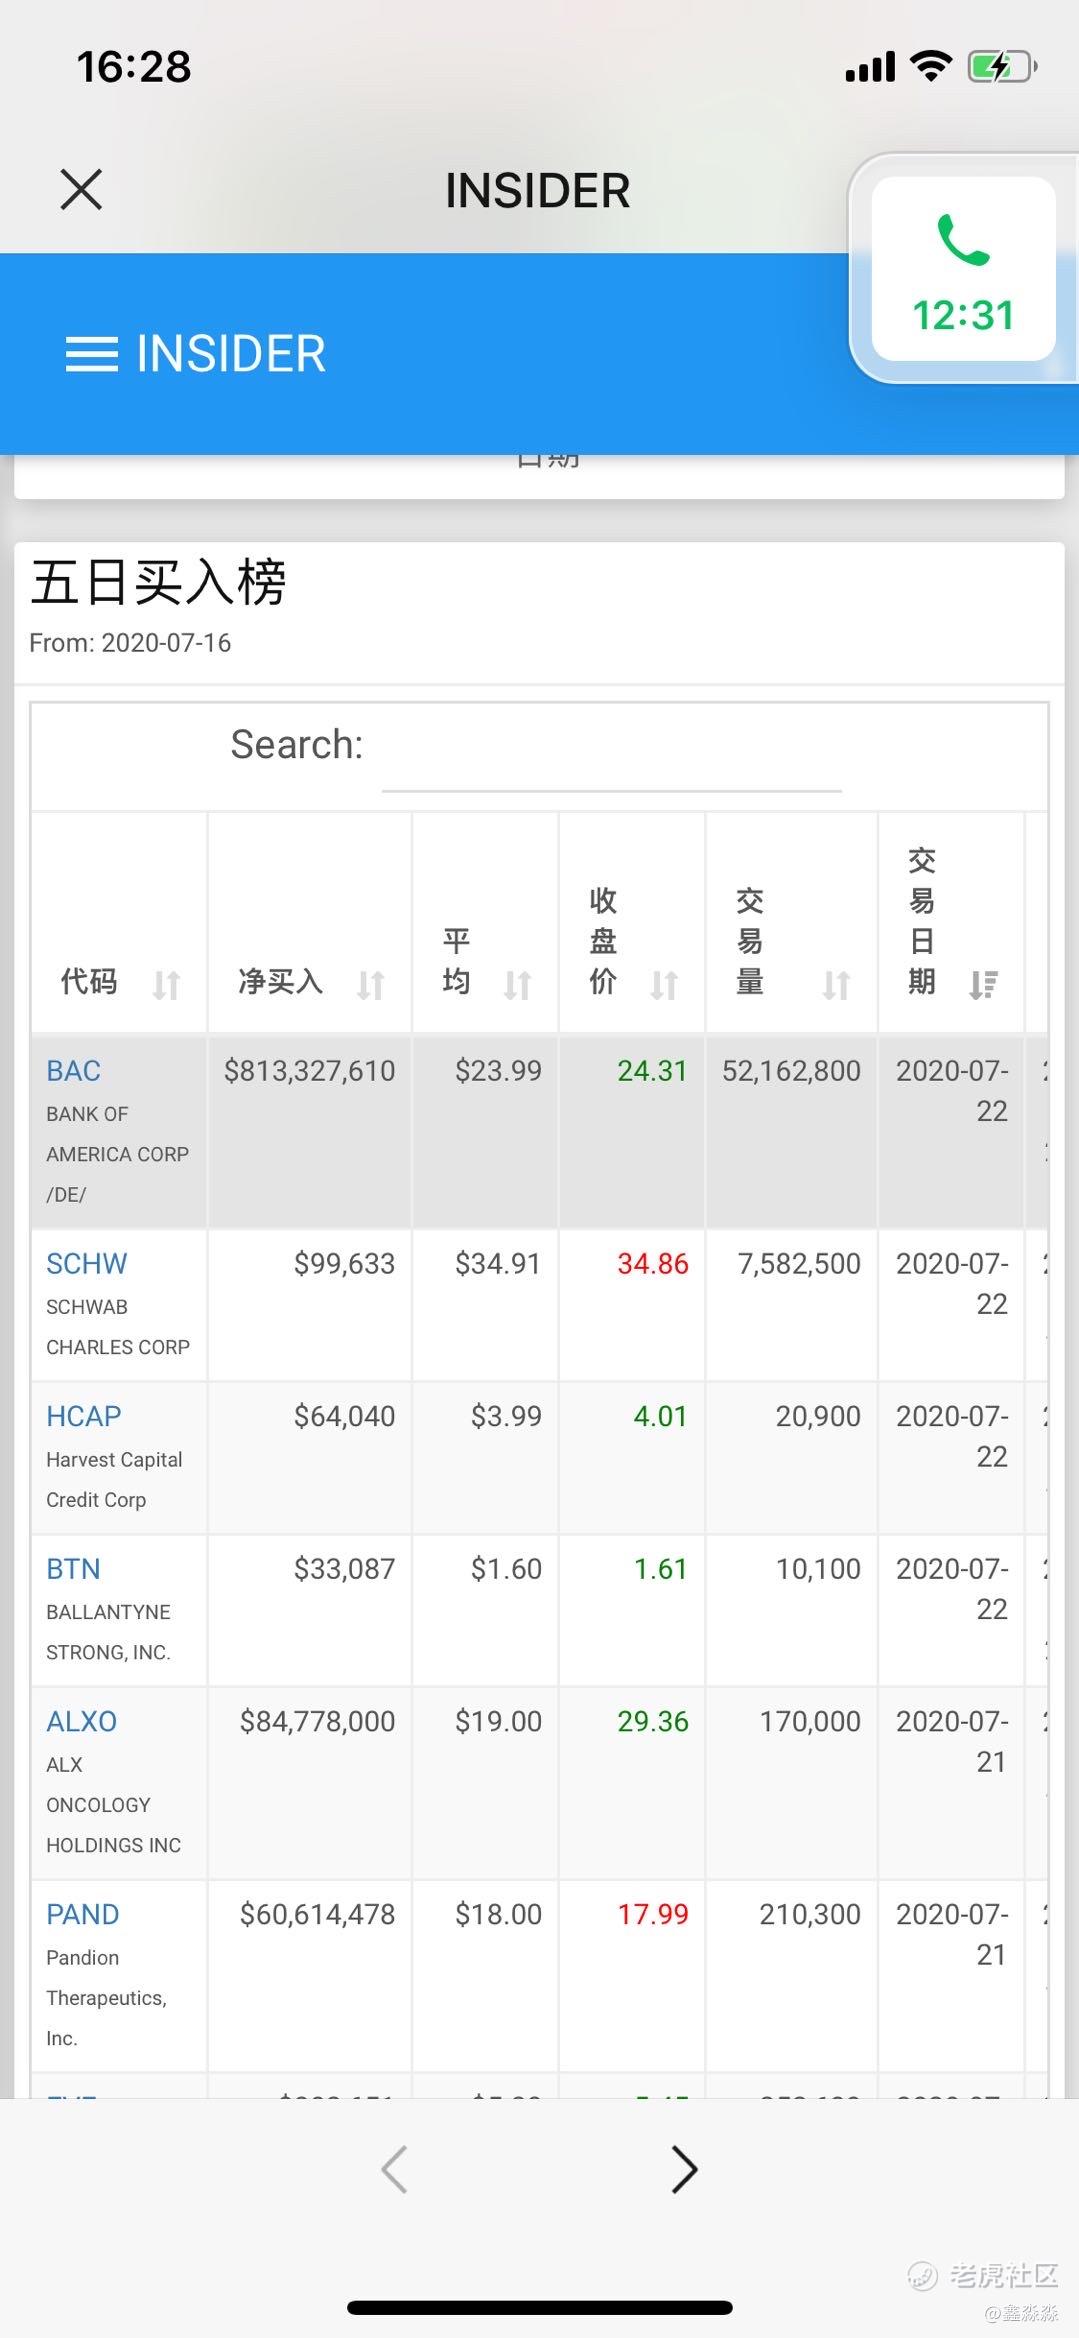Close the INSIDER page with X icon
Screen dimensions: 1079x2338
[81, 189]
